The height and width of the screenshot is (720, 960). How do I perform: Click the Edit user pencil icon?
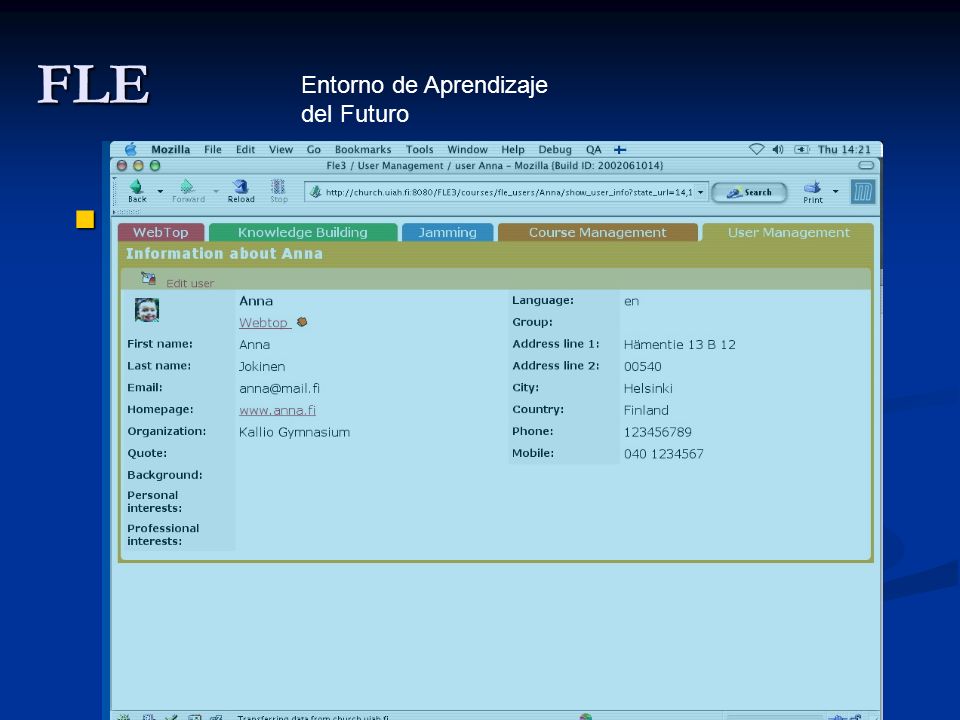tap(148, 278)
